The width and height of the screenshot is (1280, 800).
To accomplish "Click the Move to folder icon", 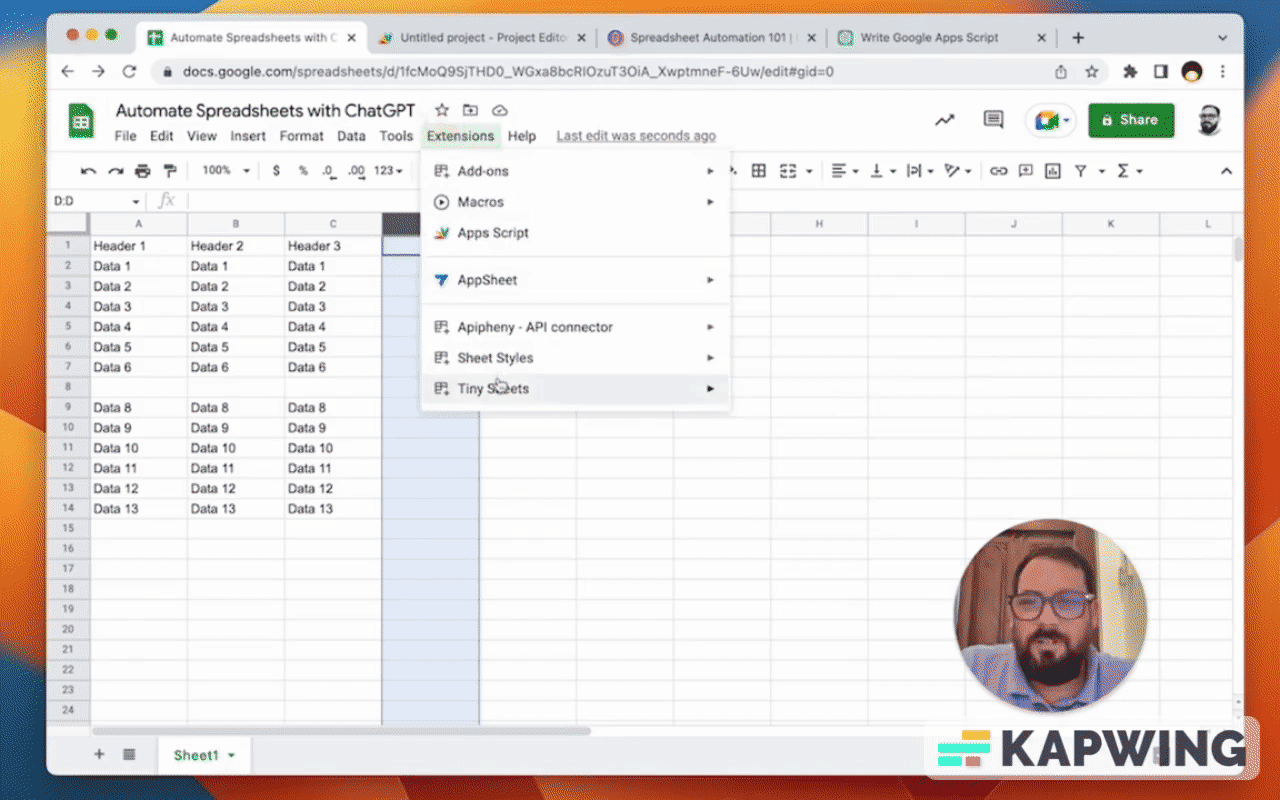I will pyautogui.click(x=471, y=110).
